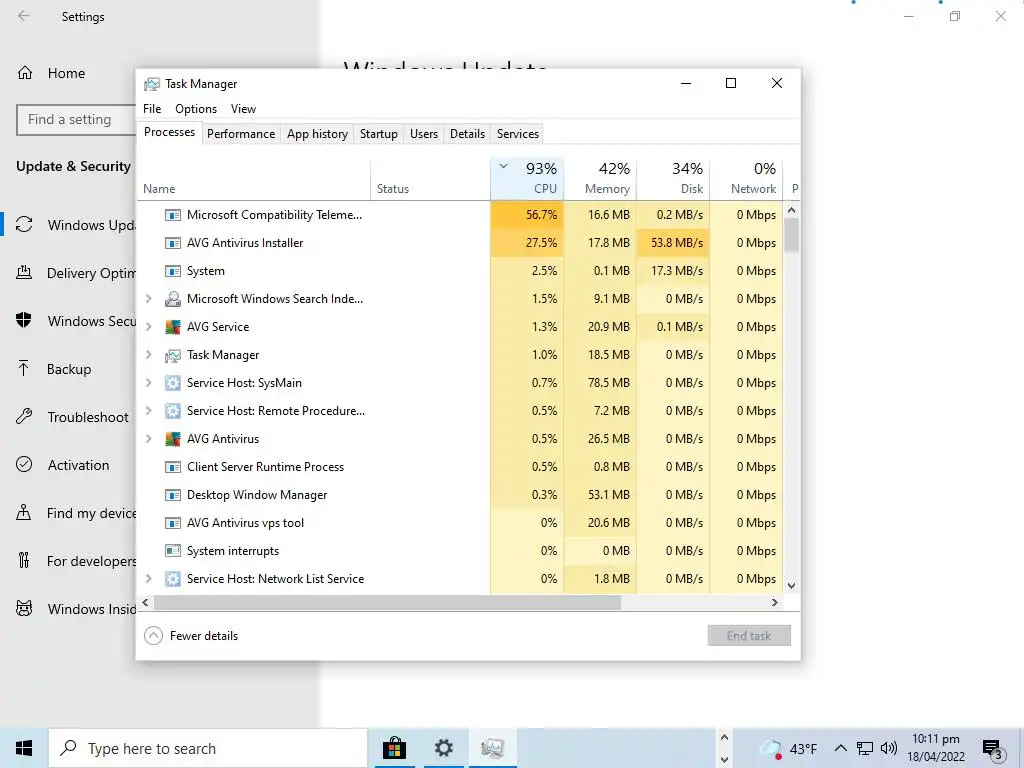Viewport: 1024px width, 768px height.
Task: Click the Service Host: Remote Procedure icon
Action: (172, 411)
